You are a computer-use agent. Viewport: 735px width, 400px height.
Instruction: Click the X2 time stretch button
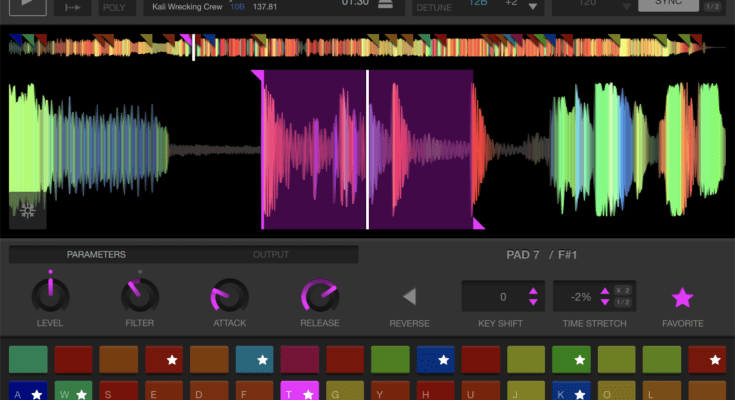621,290
